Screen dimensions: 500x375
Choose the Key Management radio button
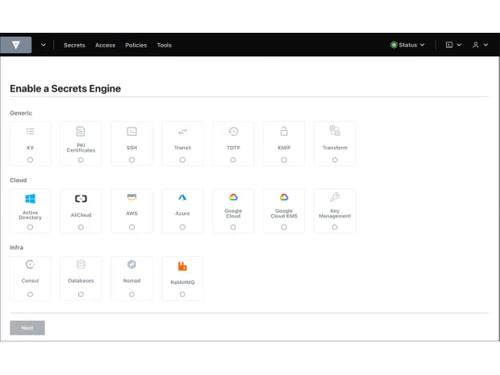pos(335,227)
